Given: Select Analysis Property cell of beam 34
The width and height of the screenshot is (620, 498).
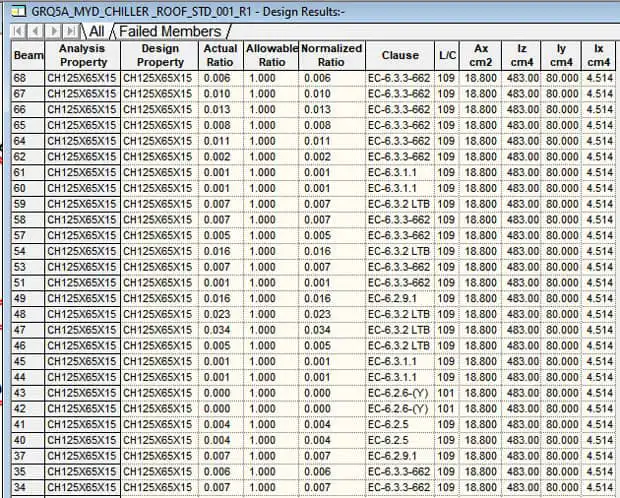Looking at the screenshot, I should coord(83,487).
